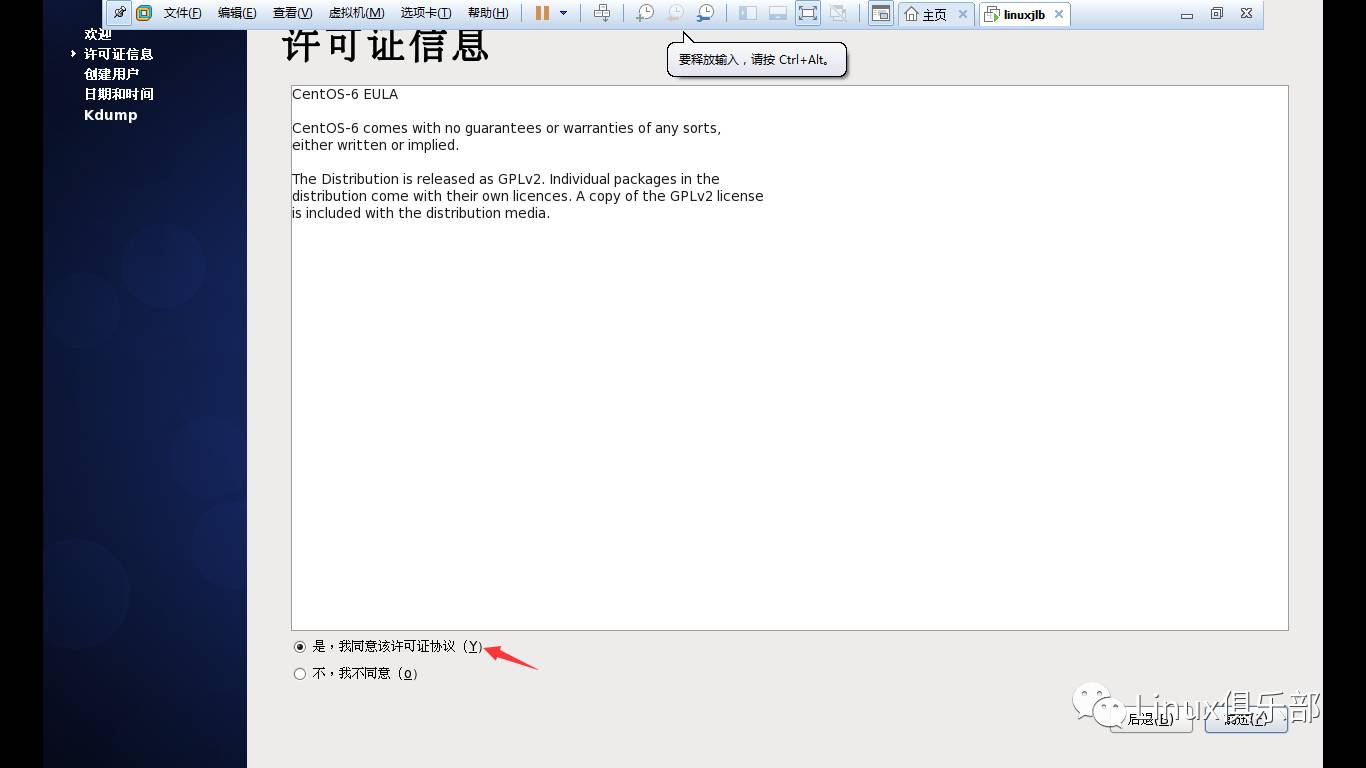Take a snapshot of the virtual machine

645,13
